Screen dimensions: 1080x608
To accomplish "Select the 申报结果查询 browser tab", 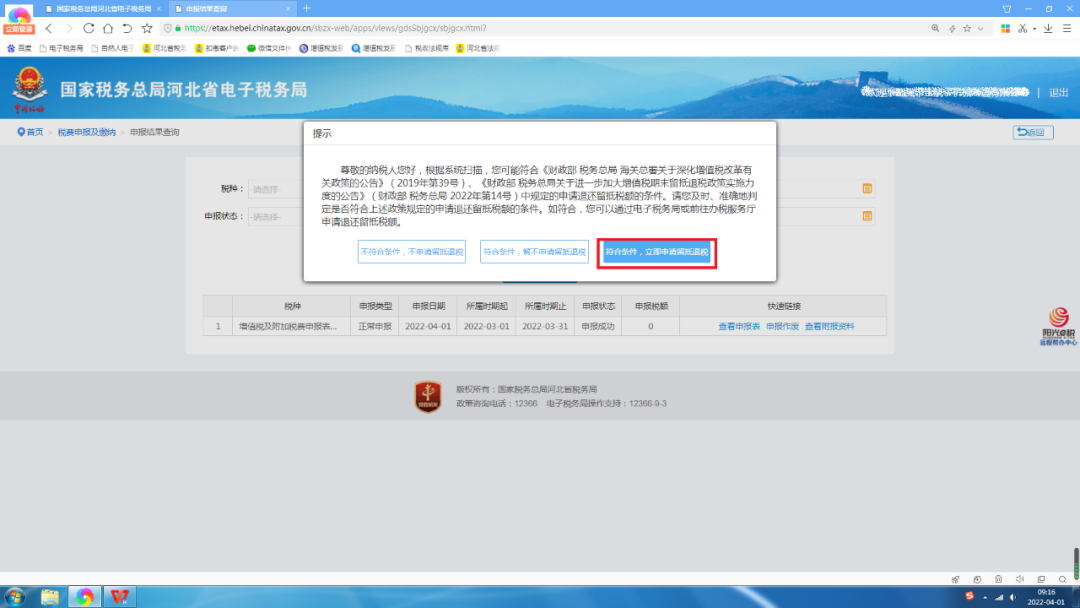I will coord(231,9).
